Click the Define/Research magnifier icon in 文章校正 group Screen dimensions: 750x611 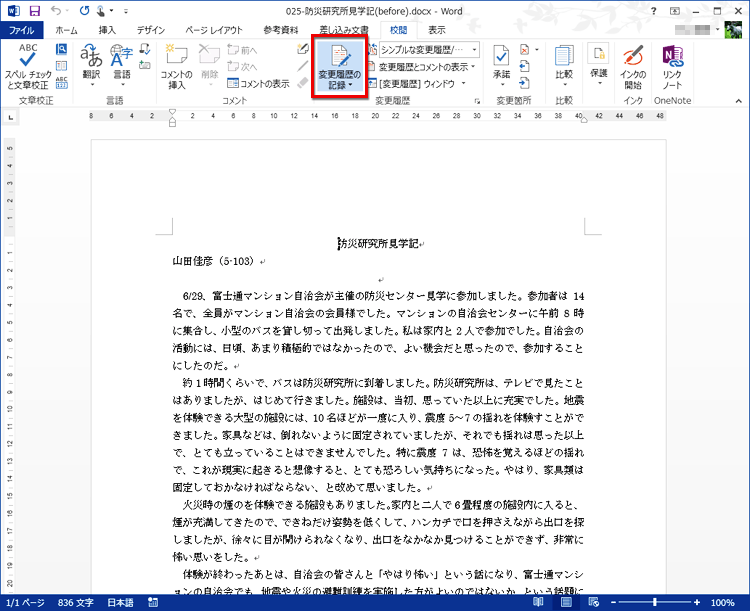coord(61,49)
